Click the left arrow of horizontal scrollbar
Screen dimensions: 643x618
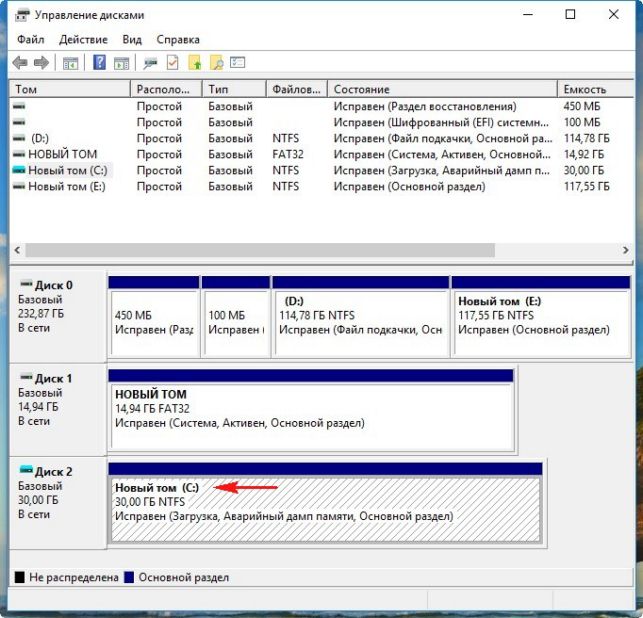17,250
